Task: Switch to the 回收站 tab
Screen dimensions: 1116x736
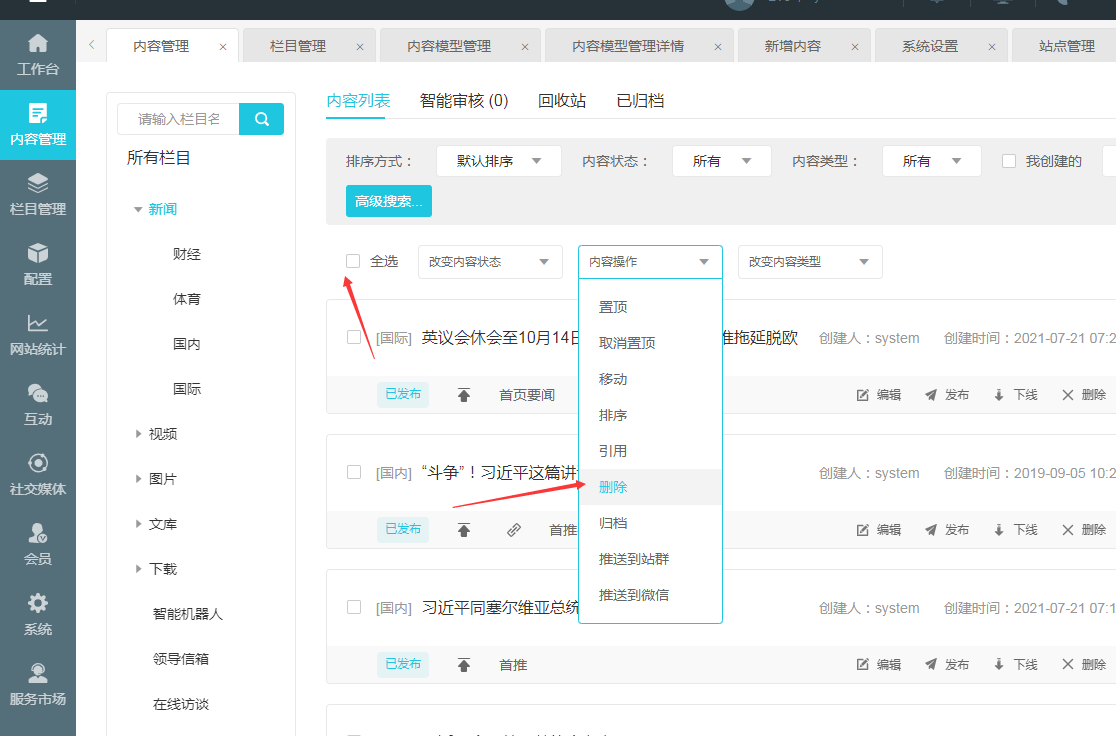Action: [562, 101]
